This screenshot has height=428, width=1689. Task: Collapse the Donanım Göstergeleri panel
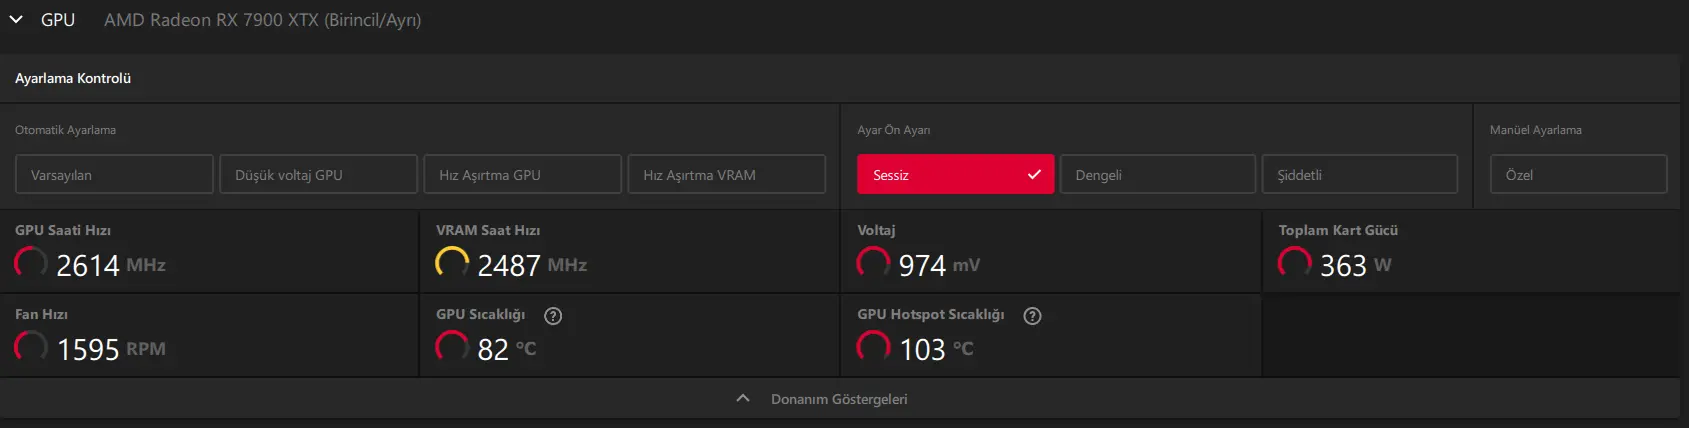743,398
